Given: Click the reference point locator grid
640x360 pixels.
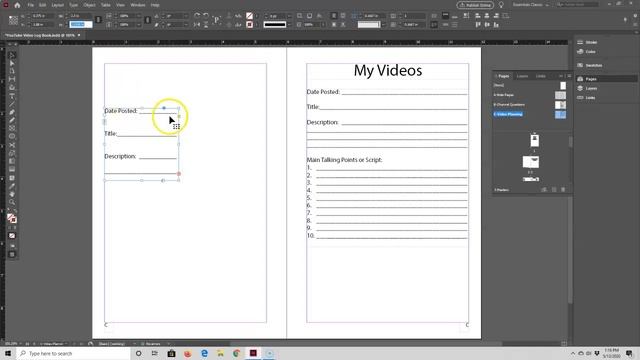Looking at the screenshot, I should (13, 20).
